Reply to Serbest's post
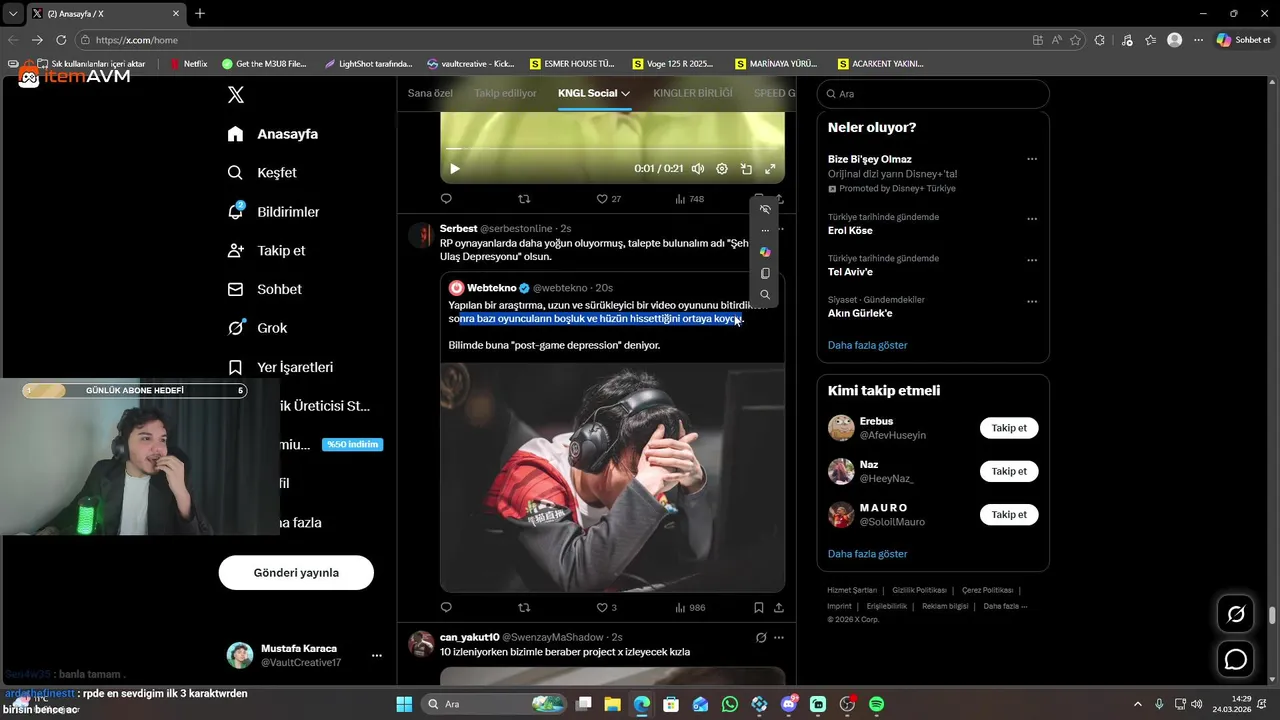 (x=446, y=607)
